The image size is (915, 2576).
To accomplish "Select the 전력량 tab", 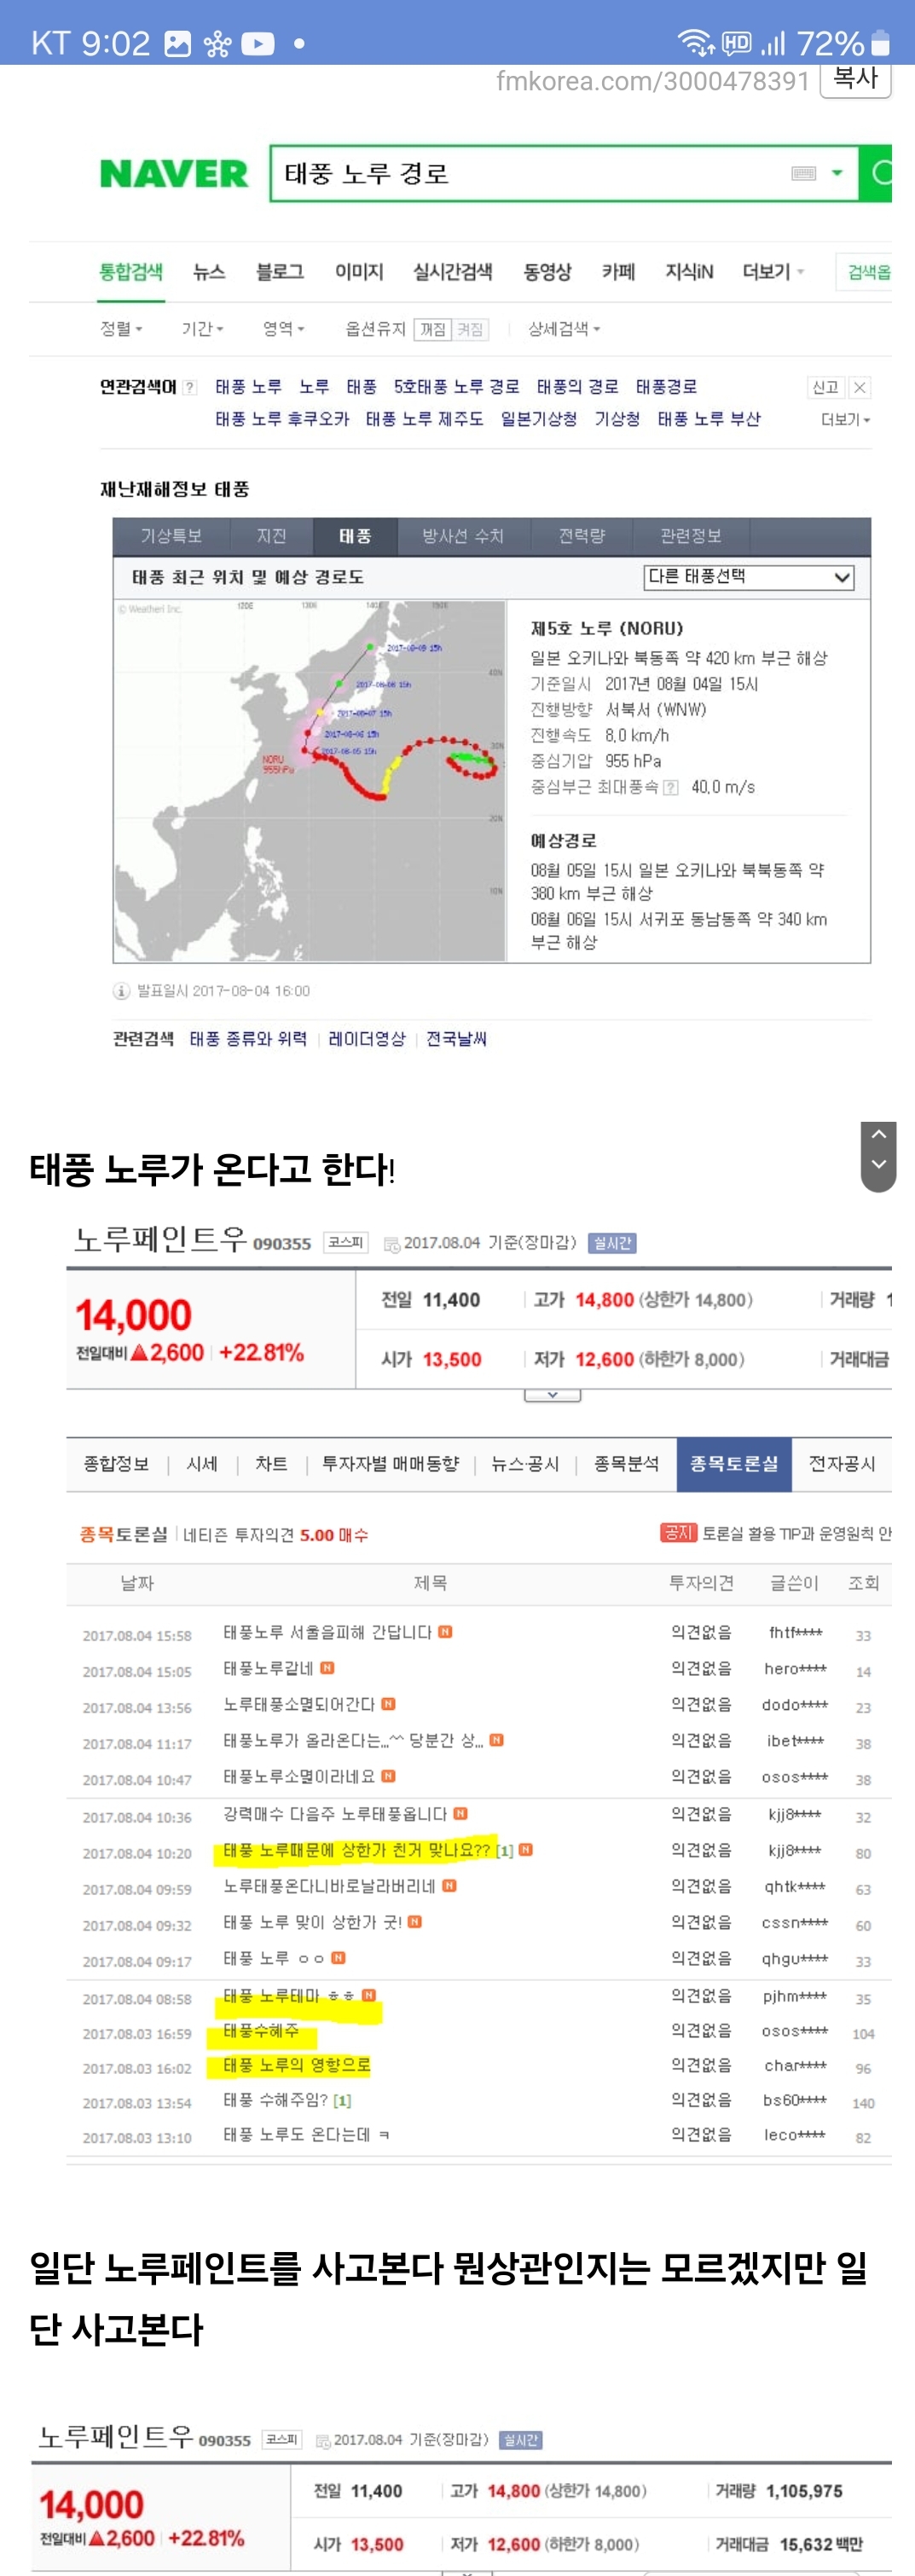I will point(582,537).
